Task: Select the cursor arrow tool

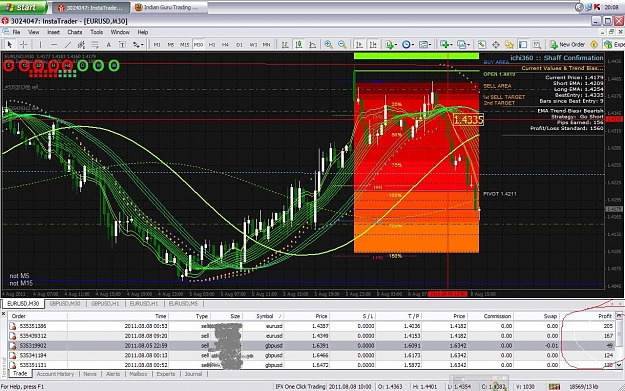Action: [x=10, y=45]
